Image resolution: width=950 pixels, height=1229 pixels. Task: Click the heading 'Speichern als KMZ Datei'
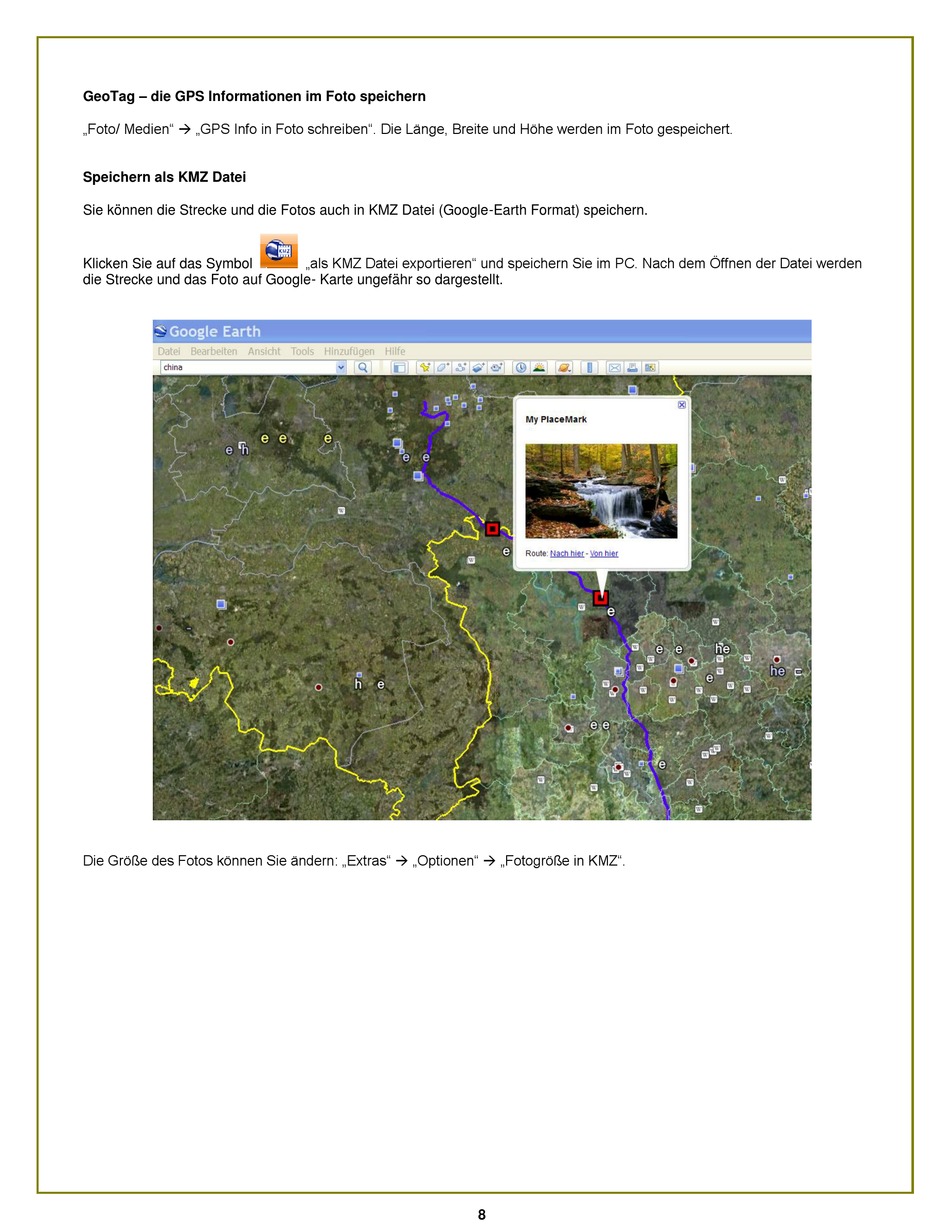164,177
